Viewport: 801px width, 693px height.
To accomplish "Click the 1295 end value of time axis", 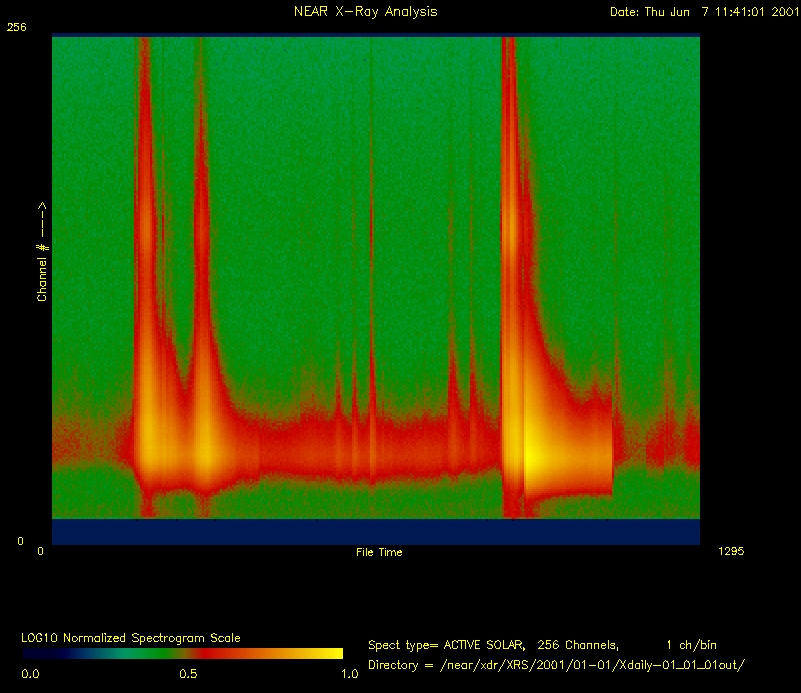I will tap(731, 551).
